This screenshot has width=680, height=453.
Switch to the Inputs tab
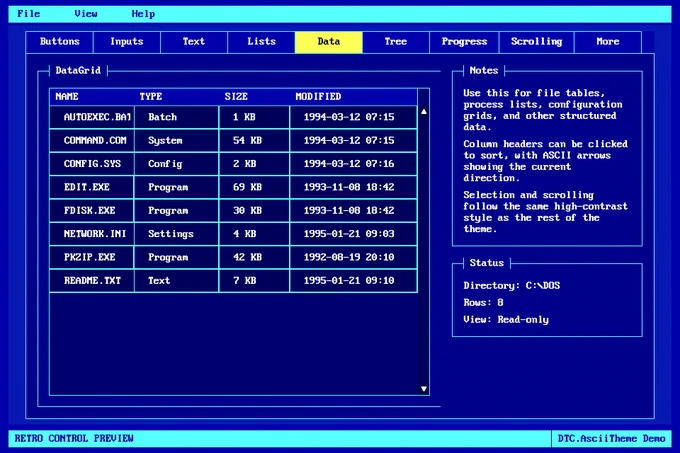[127, 42]
